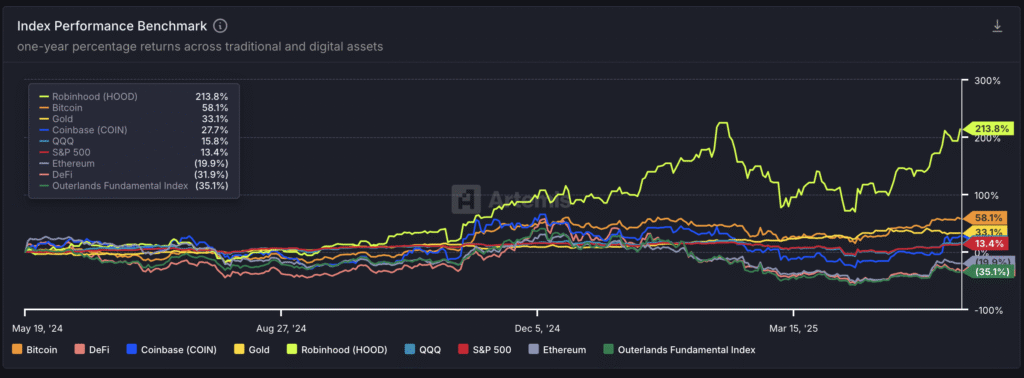Click the Dec 5, '24 x-axis label
The height and width of the screenshot is (378, 1024).
pyautogui.click(x=537, y=328)
